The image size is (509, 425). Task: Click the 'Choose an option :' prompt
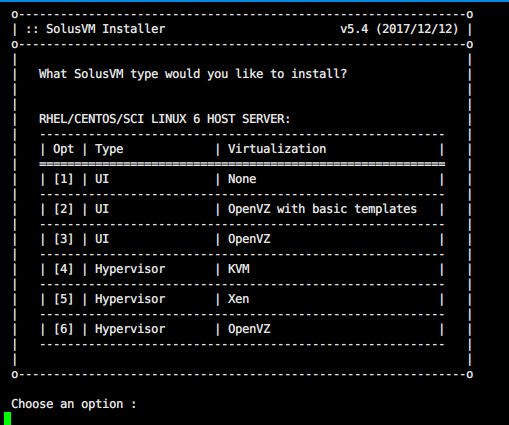[x=74, y=404]
